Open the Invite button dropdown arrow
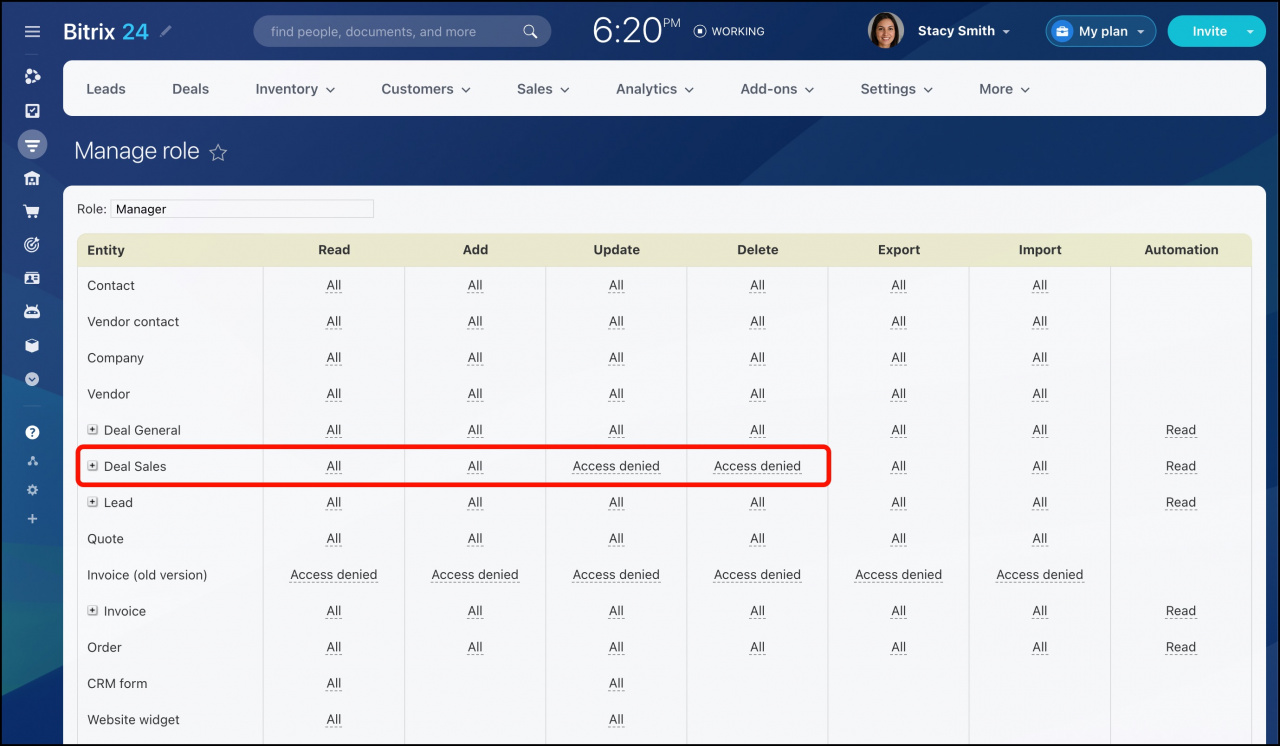 coord(1250,32)
